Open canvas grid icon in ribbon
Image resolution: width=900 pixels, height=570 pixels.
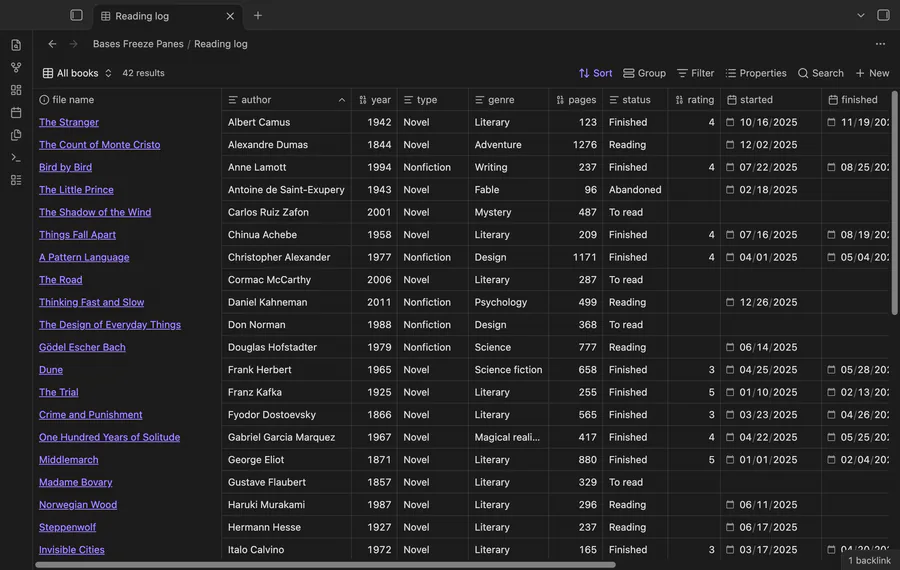click(16, 90)
